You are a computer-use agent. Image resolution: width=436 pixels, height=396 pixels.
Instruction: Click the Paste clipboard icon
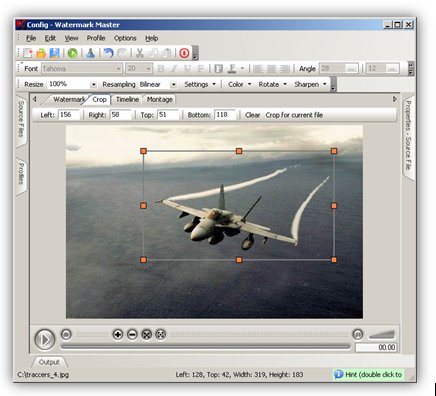[166, 53]
